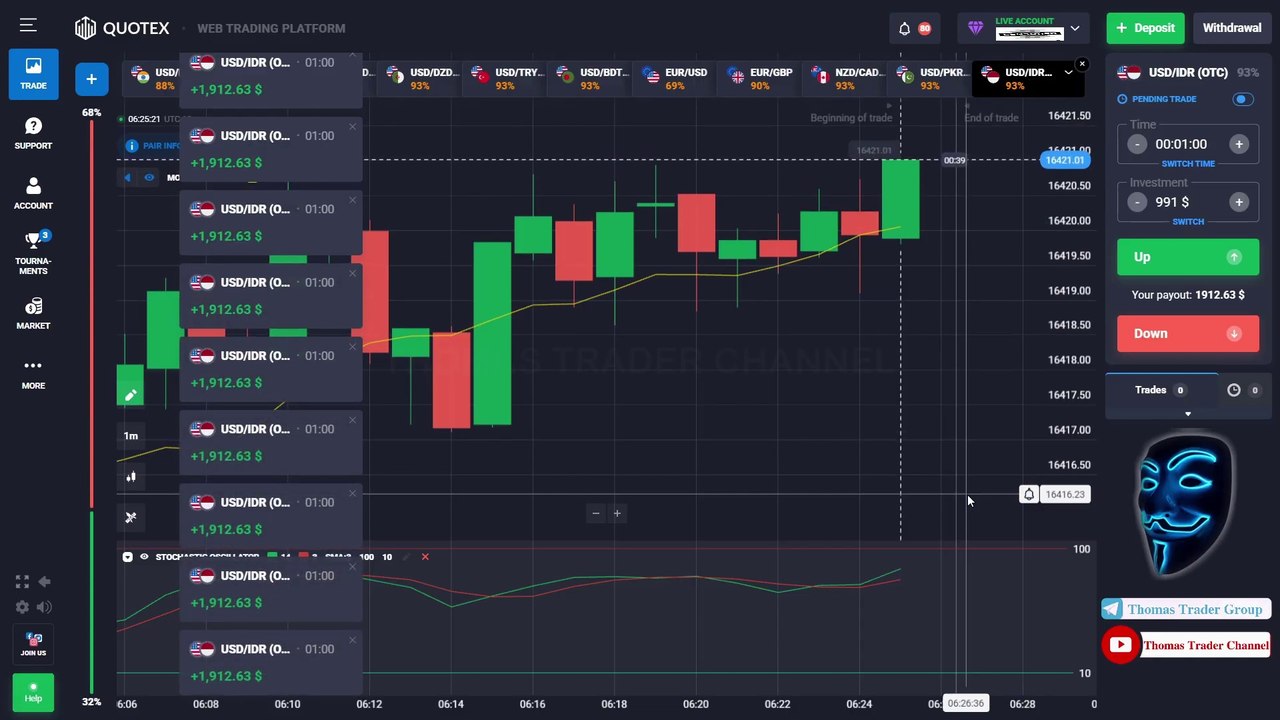The height and width of the screenshot is (720, 1280).
Task: Open Thomas Trader Group Telegram link
Action: point(1186,609)
